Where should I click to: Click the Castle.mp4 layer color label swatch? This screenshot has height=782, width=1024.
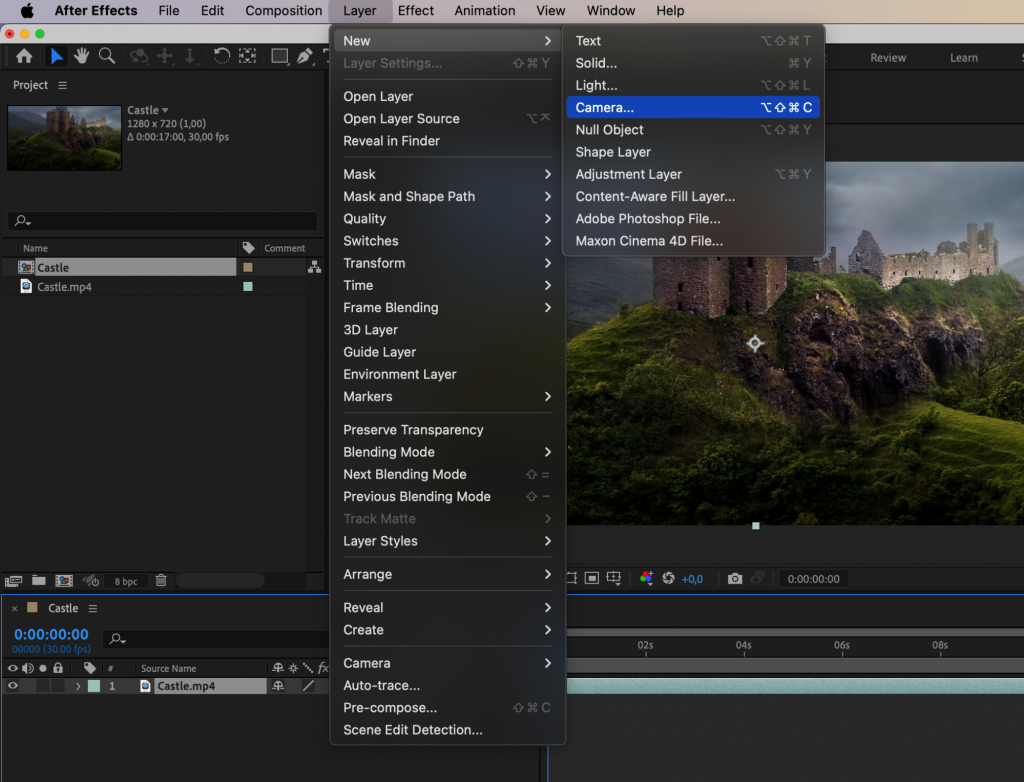[x=92, y=686]
